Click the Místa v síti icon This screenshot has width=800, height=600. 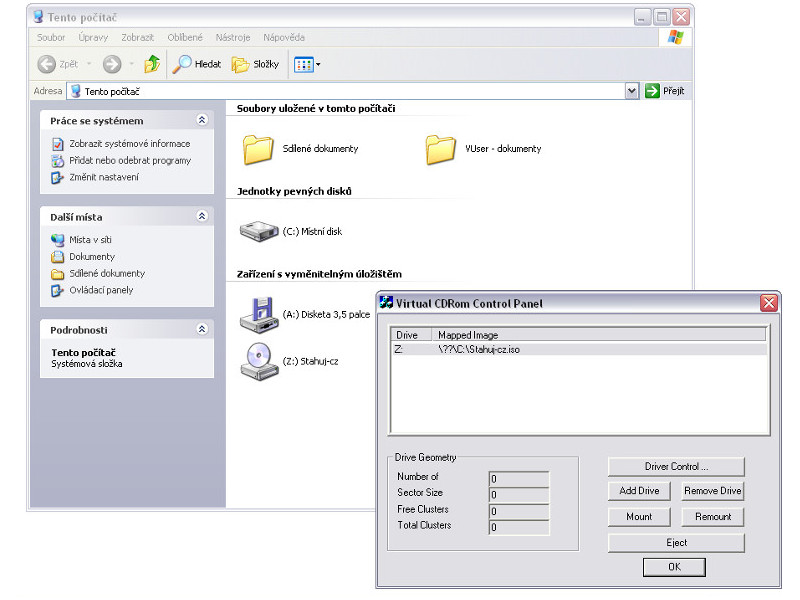tap(58, 240)
